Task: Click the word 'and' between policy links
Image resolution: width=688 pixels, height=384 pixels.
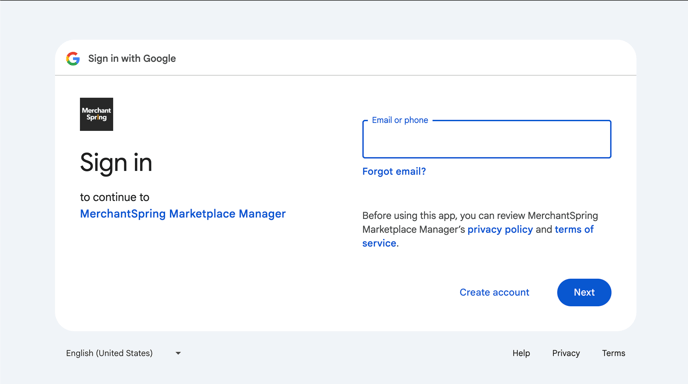Action: coord(544,230)
